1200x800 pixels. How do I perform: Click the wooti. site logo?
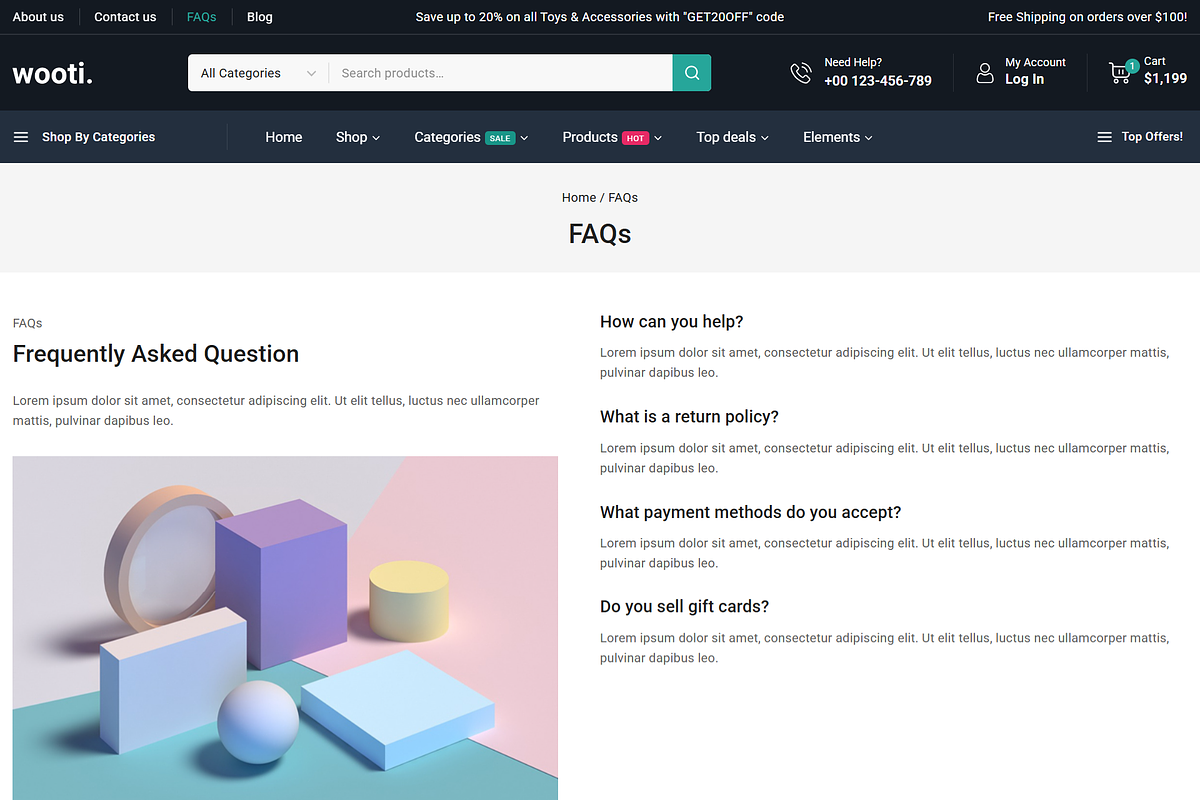[x=52, y=73]
